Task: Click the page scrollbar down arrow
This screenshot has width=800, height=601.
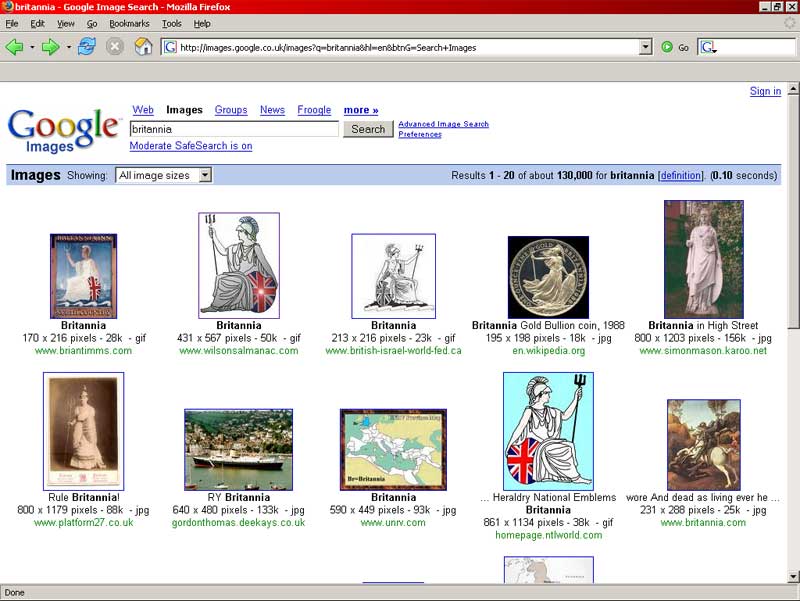Action: point(793,577)
